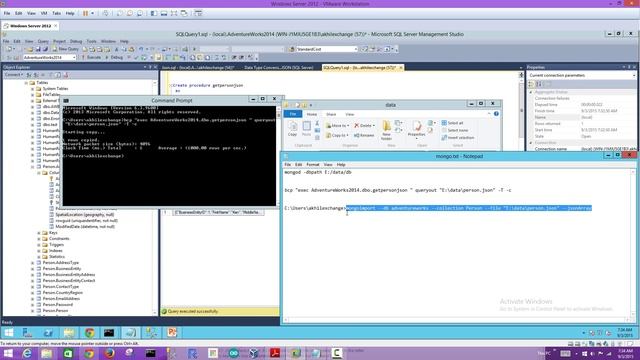Click Command Prompt icon in guest taskbar
Image resolution: width=640 pixels, height=360 pixels.
point(109,333)
